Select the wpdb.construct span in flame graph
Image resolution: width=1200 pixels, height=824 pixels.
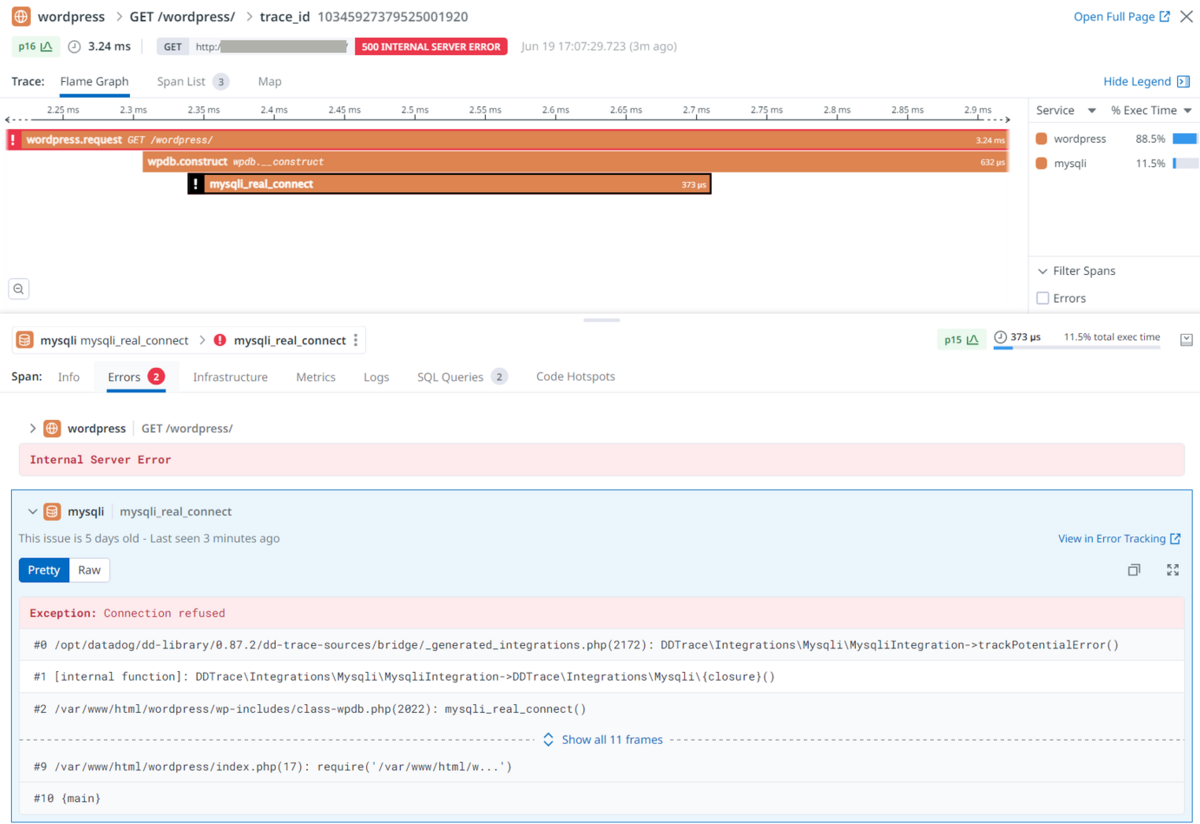pos(575,162)
